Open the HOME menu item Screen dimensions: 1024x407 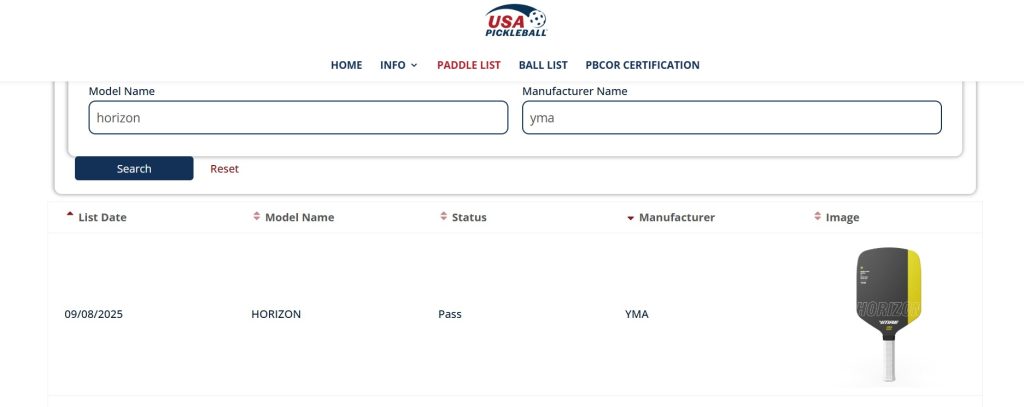pos(346,65)
